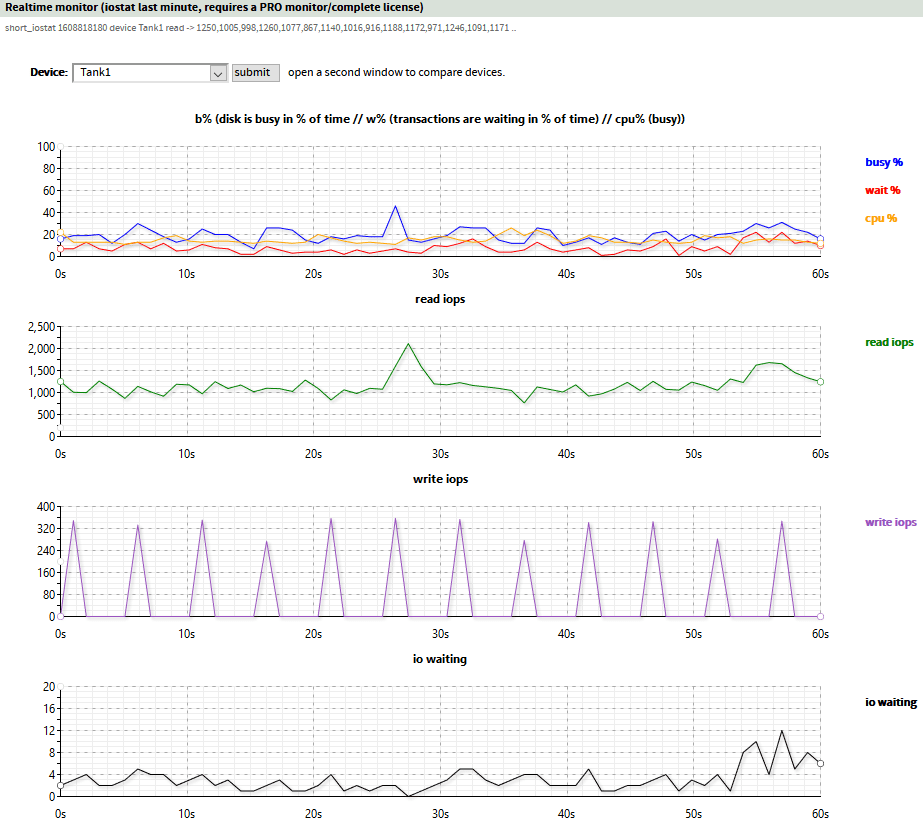Click the 'io waiting' chart title

[440, 659]
